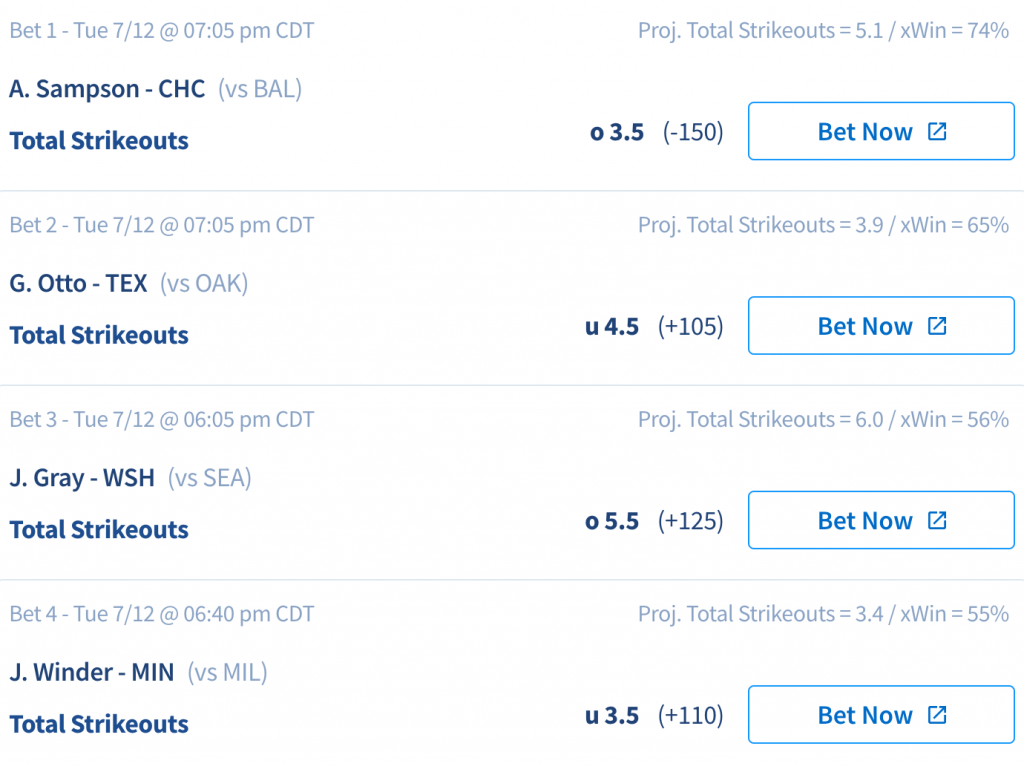Click Bet Now for J. Winder strikeouts
The height and width of the screenshot is (775, 1024).
coord(881,715)
